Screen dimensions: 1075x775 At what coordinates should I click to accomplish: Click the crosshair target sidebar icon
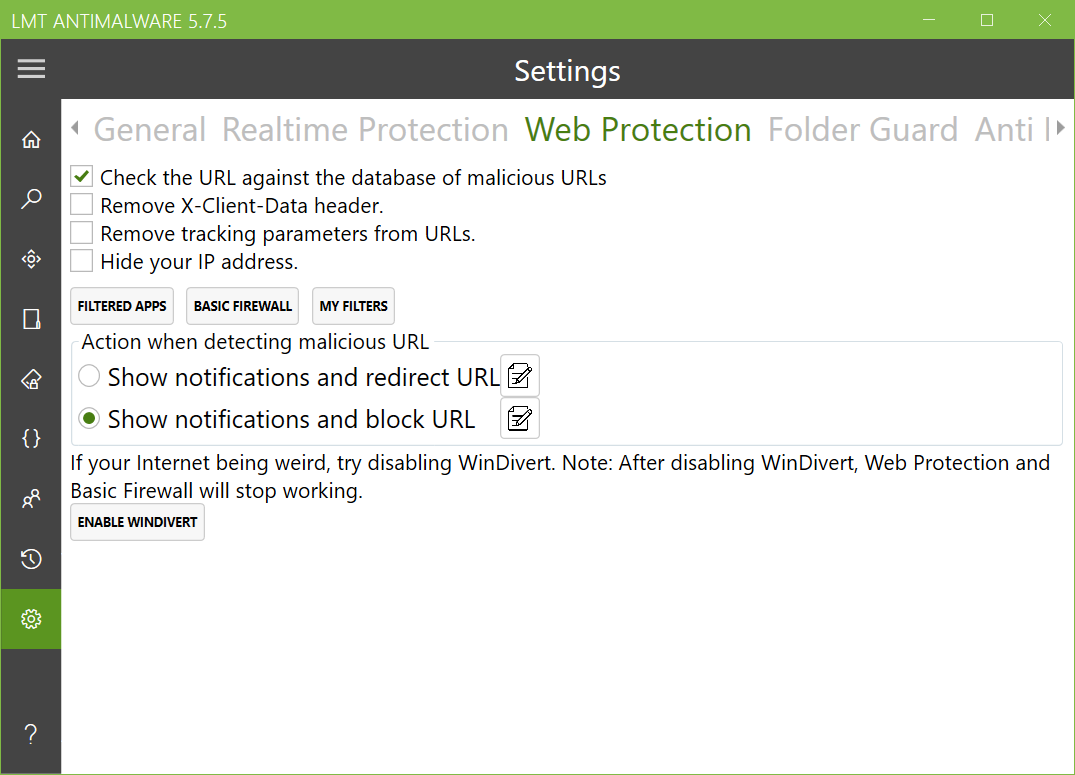(x=31, y=259)
